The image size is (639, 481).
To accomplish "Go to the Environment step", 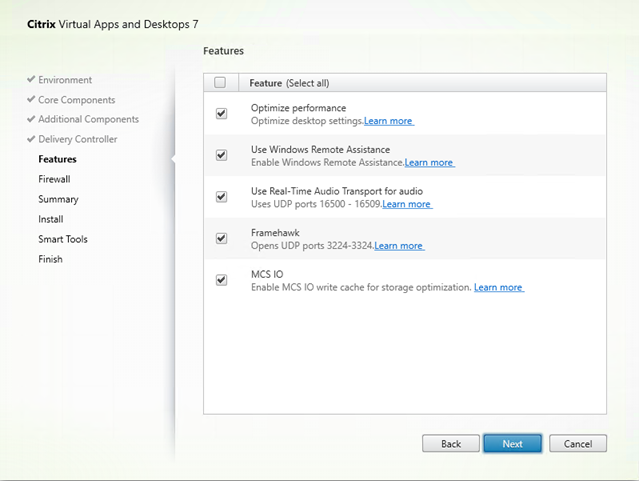I will coord(65,80).
